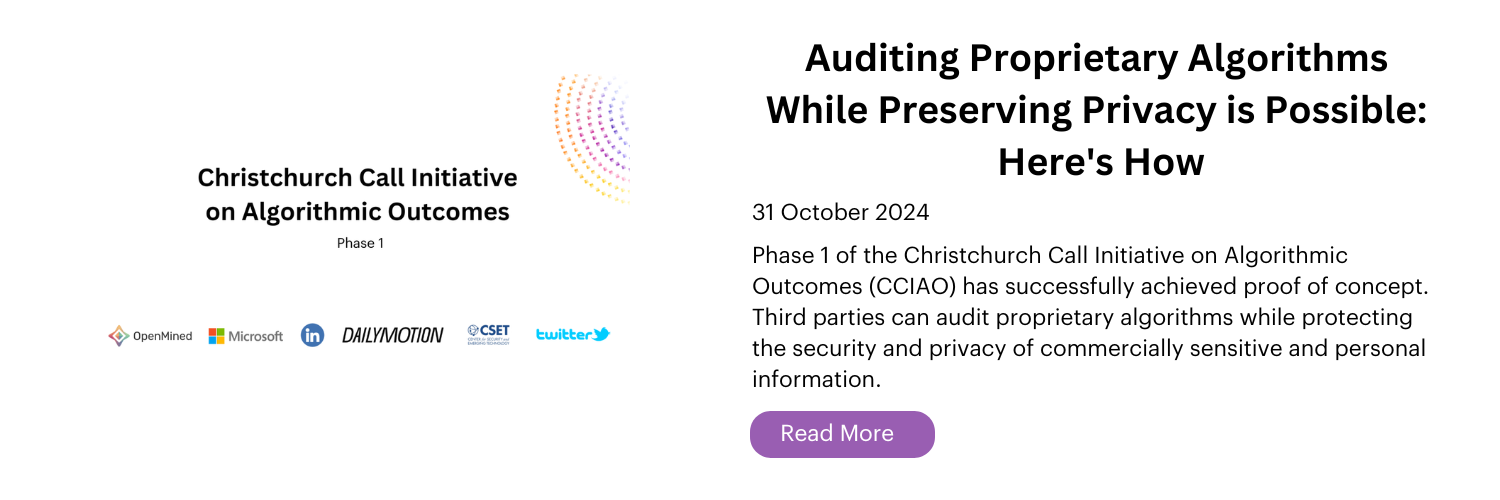
Task: Click the OpenMined diamond logo icon
Action: coord(119,335)
